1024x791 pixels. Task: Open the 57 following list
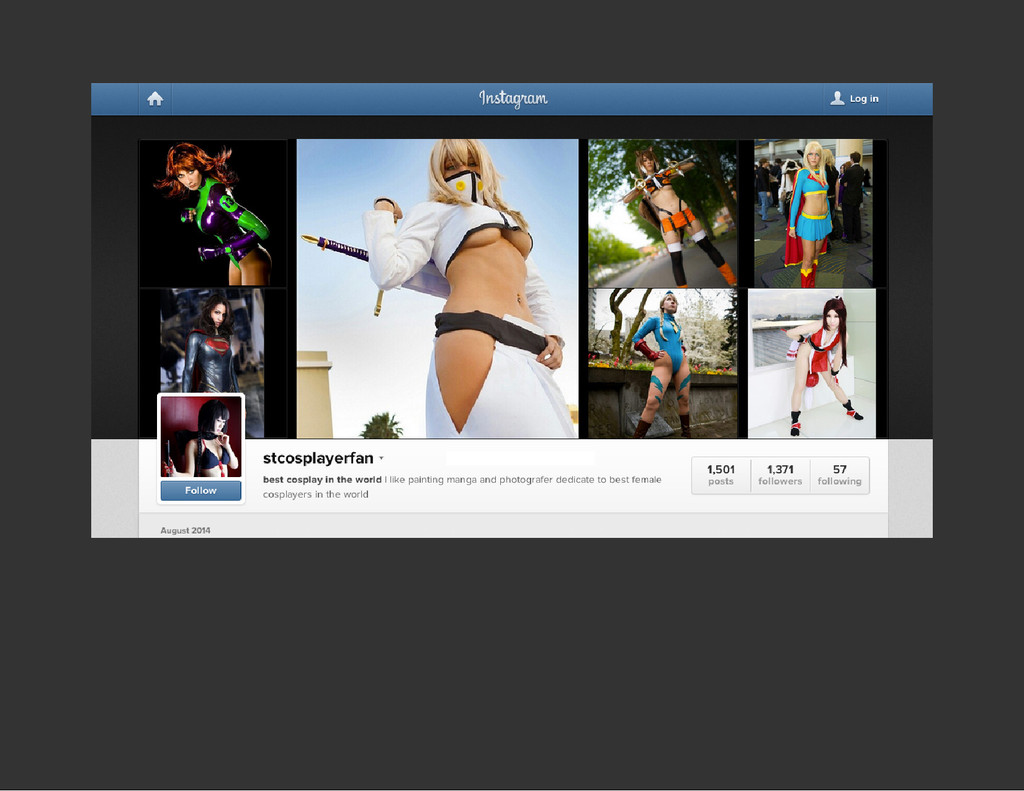point(839,475)
